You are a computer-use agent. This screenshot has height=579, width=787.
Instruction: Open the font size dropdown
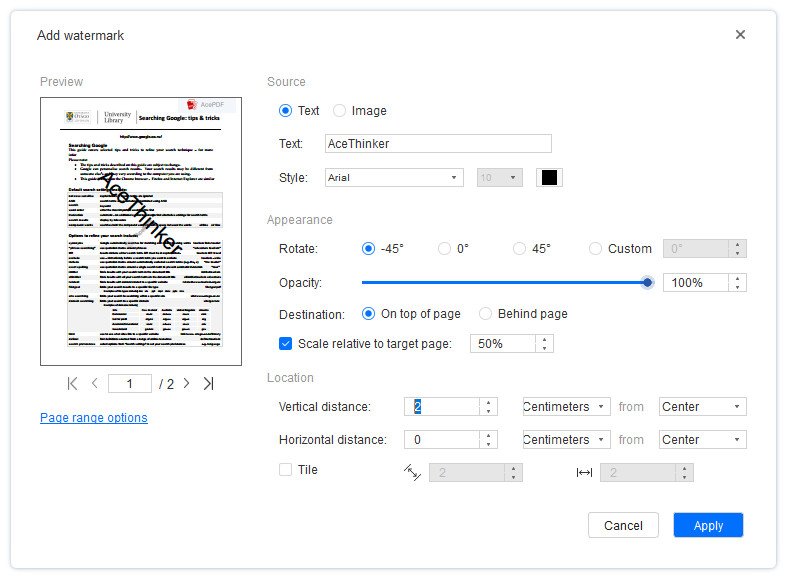click(499, 178)
